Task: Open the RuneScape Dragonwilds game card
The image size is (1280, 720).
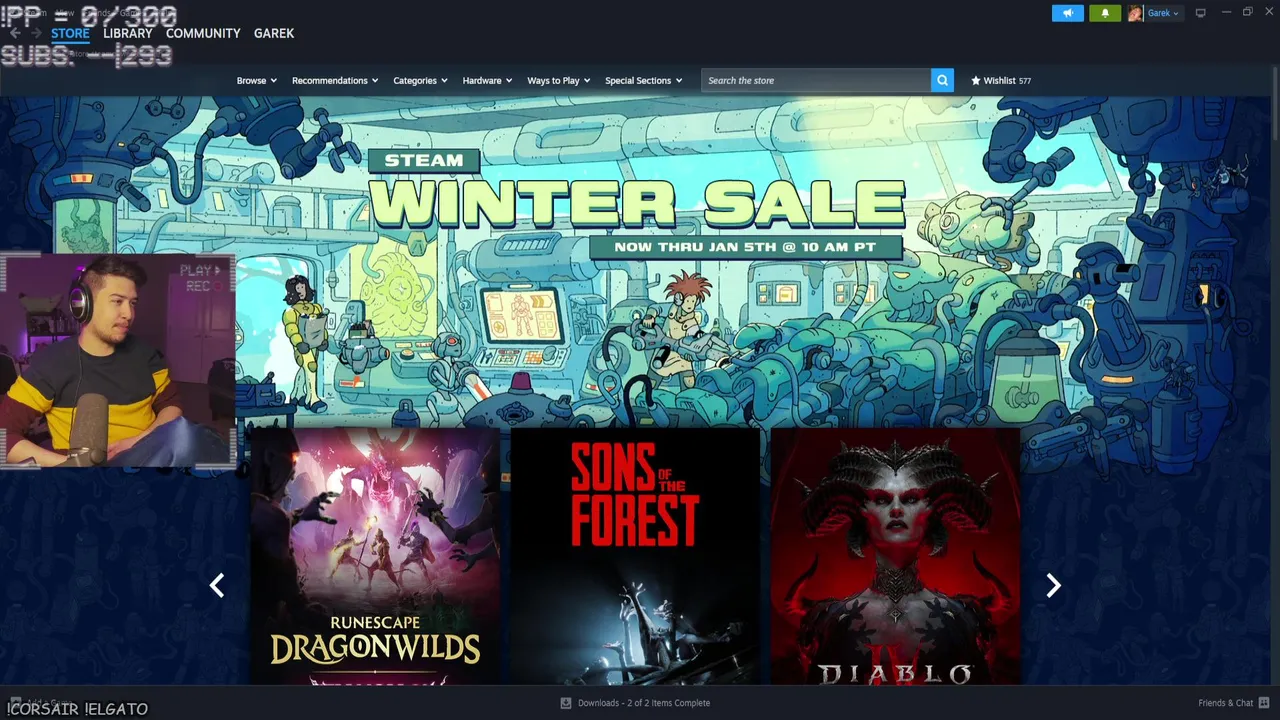Action: pos(375,556)
